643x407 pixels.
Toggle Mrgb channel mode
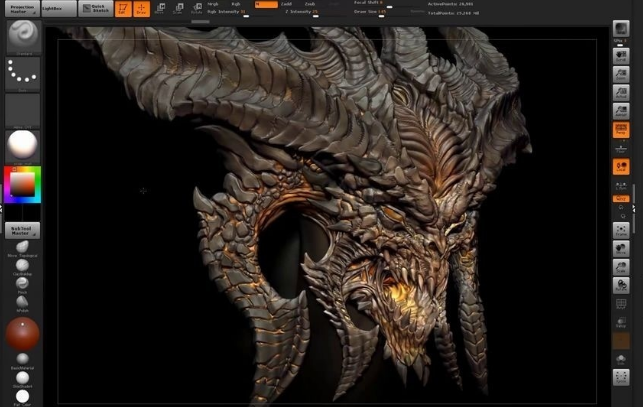coord(213,4)
